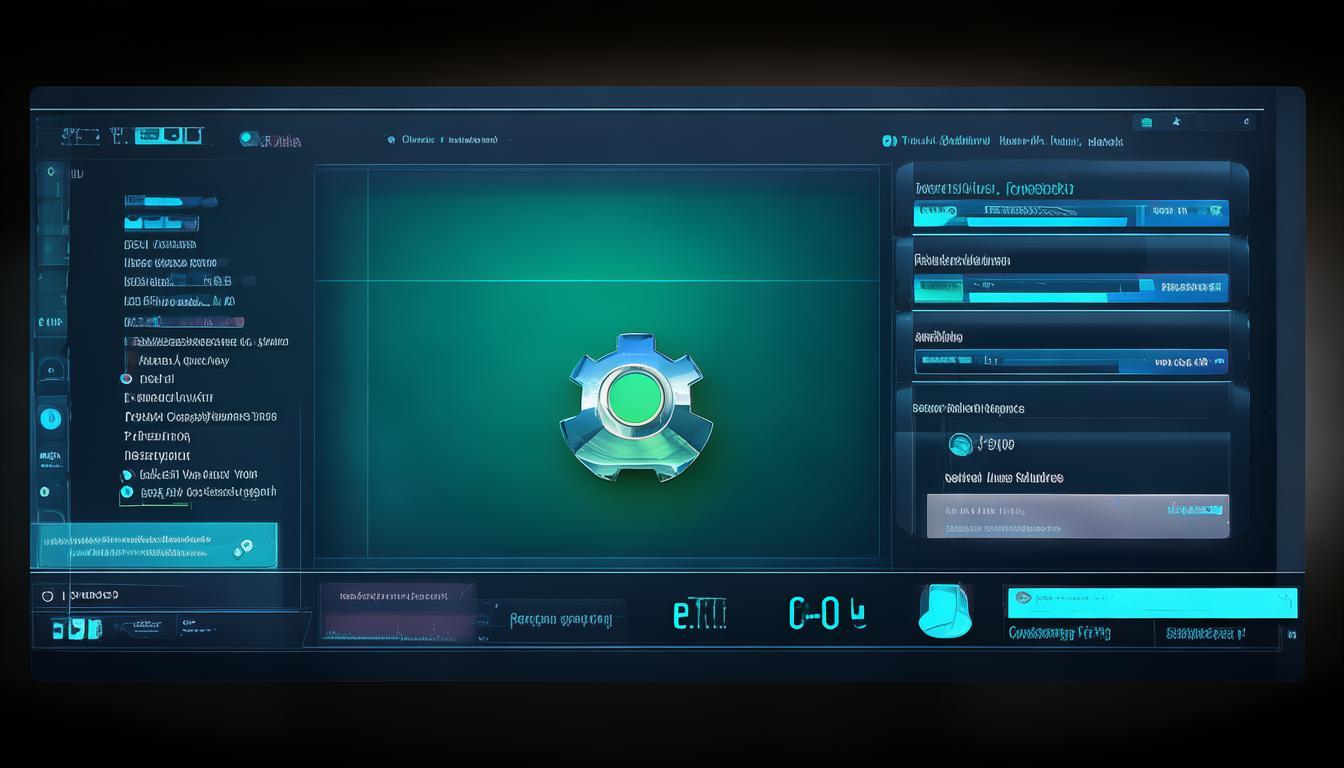Click the star icon in top-right corner
Screen dimensions: 1344x768
pos(1177,122)
